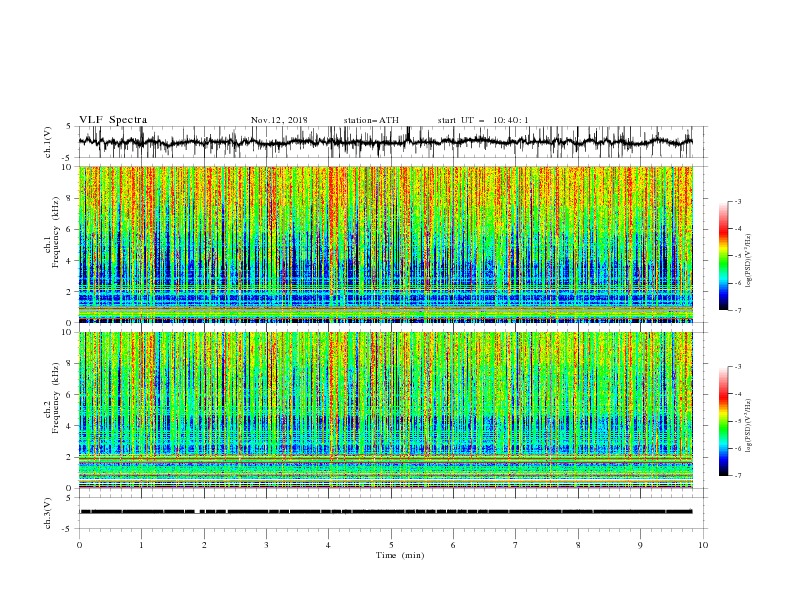Click the time axis tick label '3'
The image size is (792, 612).
[x=266, y=545]
